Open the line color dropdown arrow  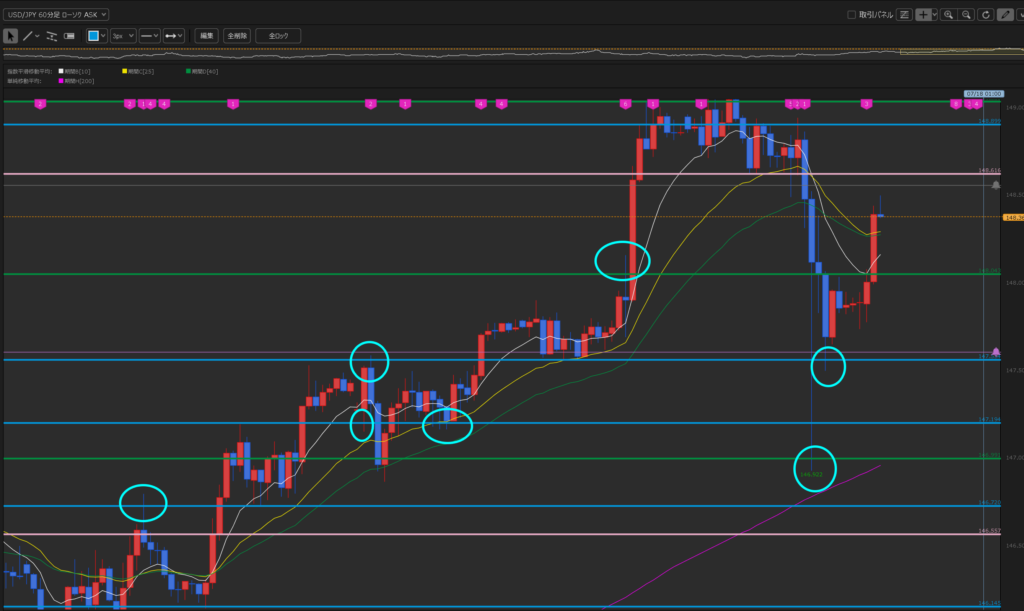[103, 36]
